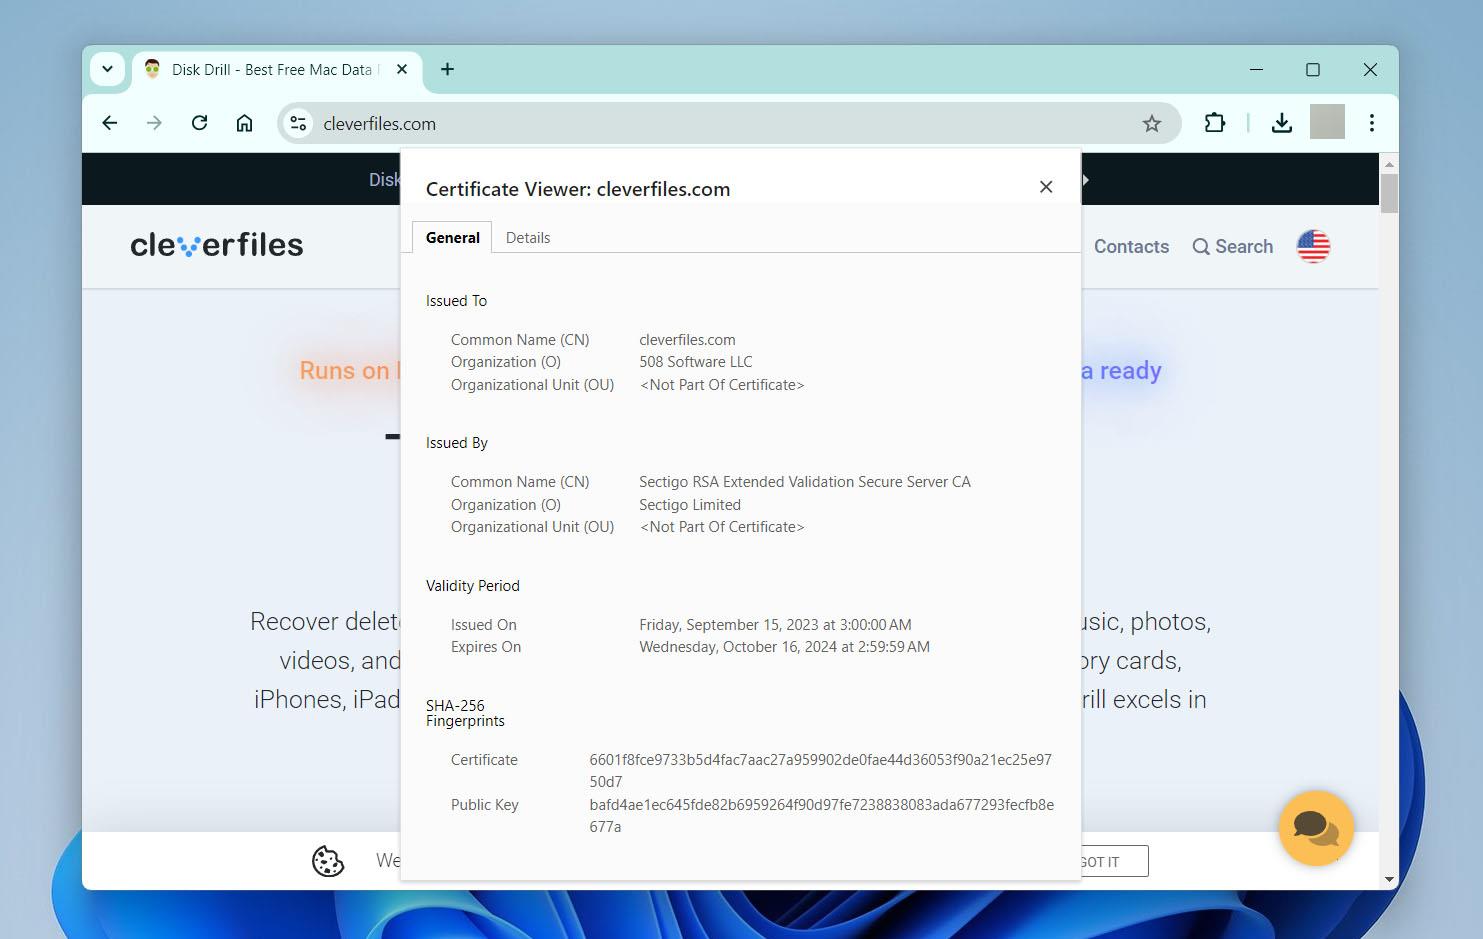Open the tab search dropdown arrow
1483x939 pixels.
[x=107, y=70]
